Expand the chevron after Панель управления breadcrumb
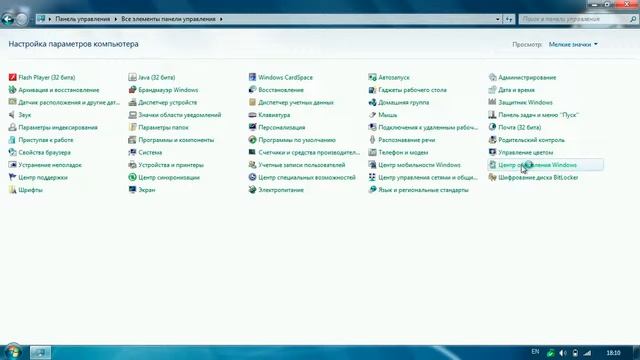640x360 pixels. click(116, 19)
